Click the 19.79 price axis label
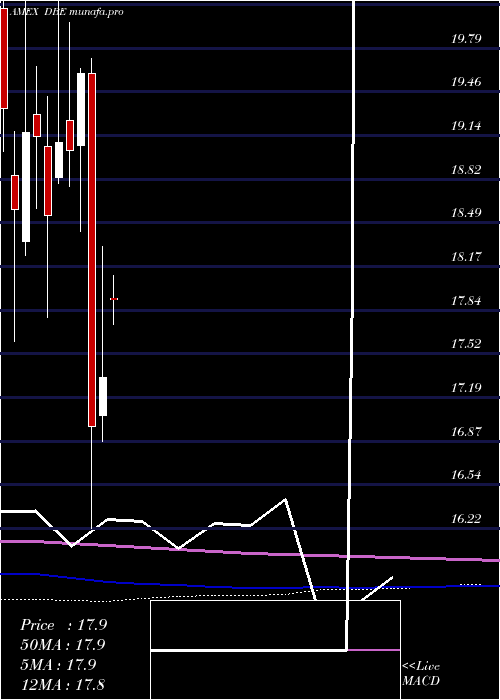Image resolution: width=500 pixels, height=700 pixels. tap(467, 38)
